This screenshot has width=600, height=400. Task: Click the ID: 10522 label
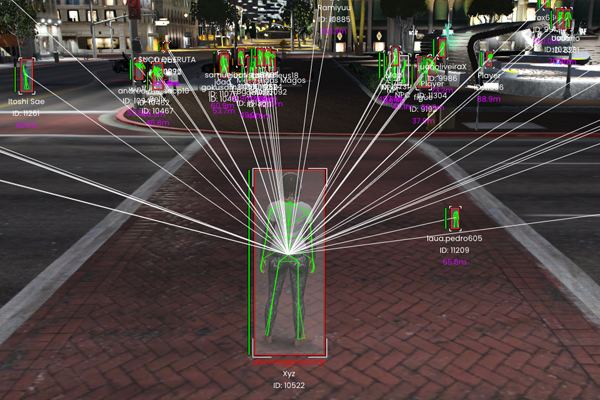(288, 385)
